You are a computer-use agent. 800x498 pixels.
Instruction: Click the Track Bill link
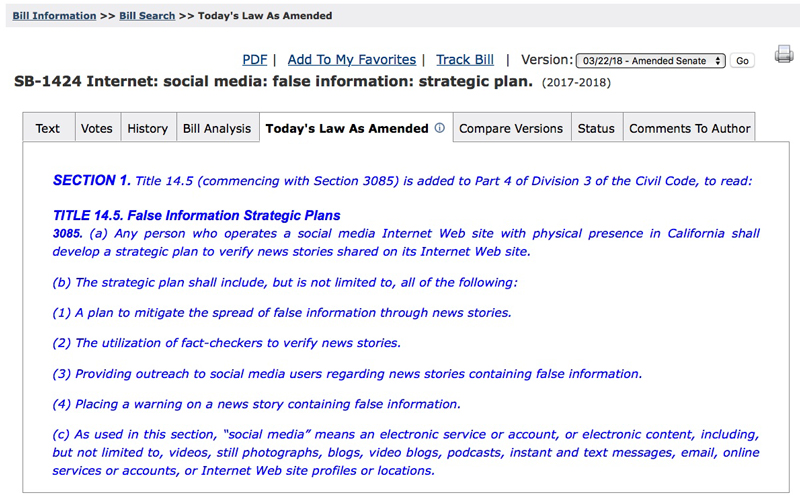(466, 60)
